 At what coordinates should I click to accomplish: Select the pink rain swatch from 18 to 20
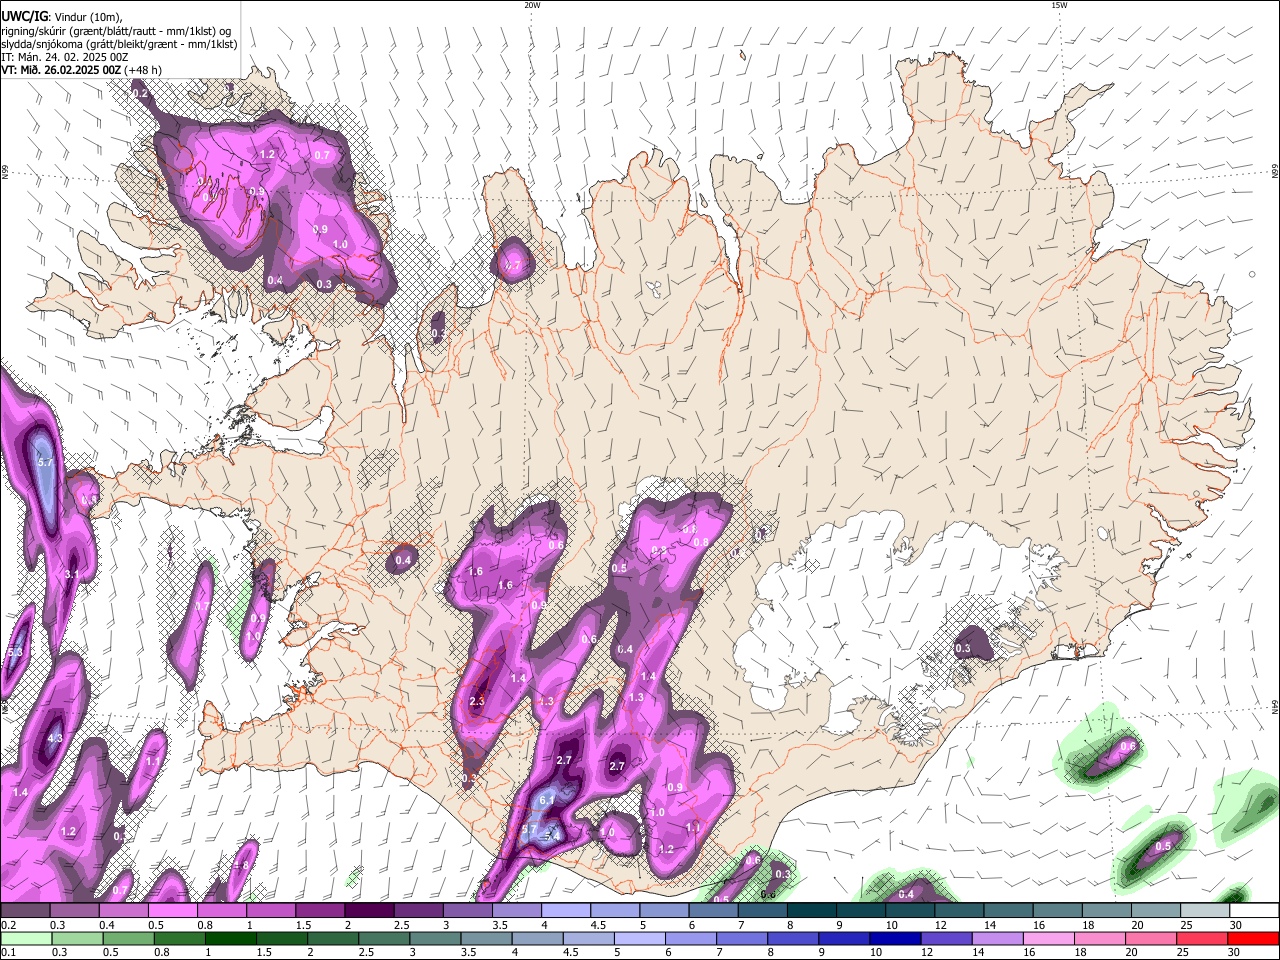[1100, 938]
